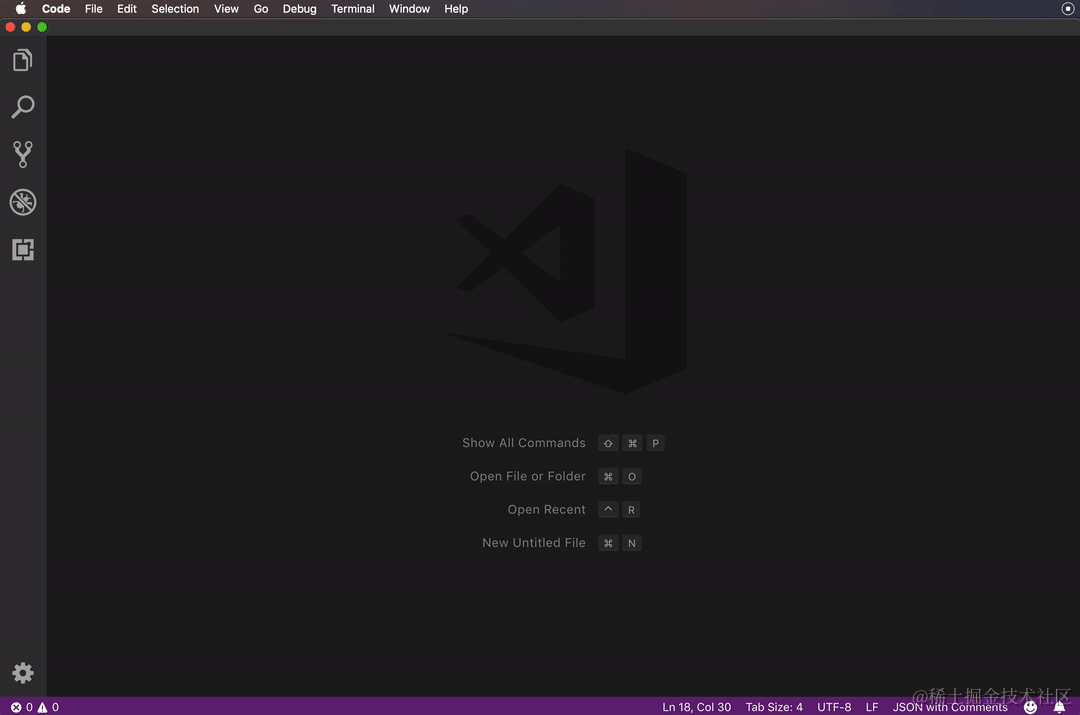Open the Search view magnifier icon
Screen dimensions: 1080x715
(23, 107)
